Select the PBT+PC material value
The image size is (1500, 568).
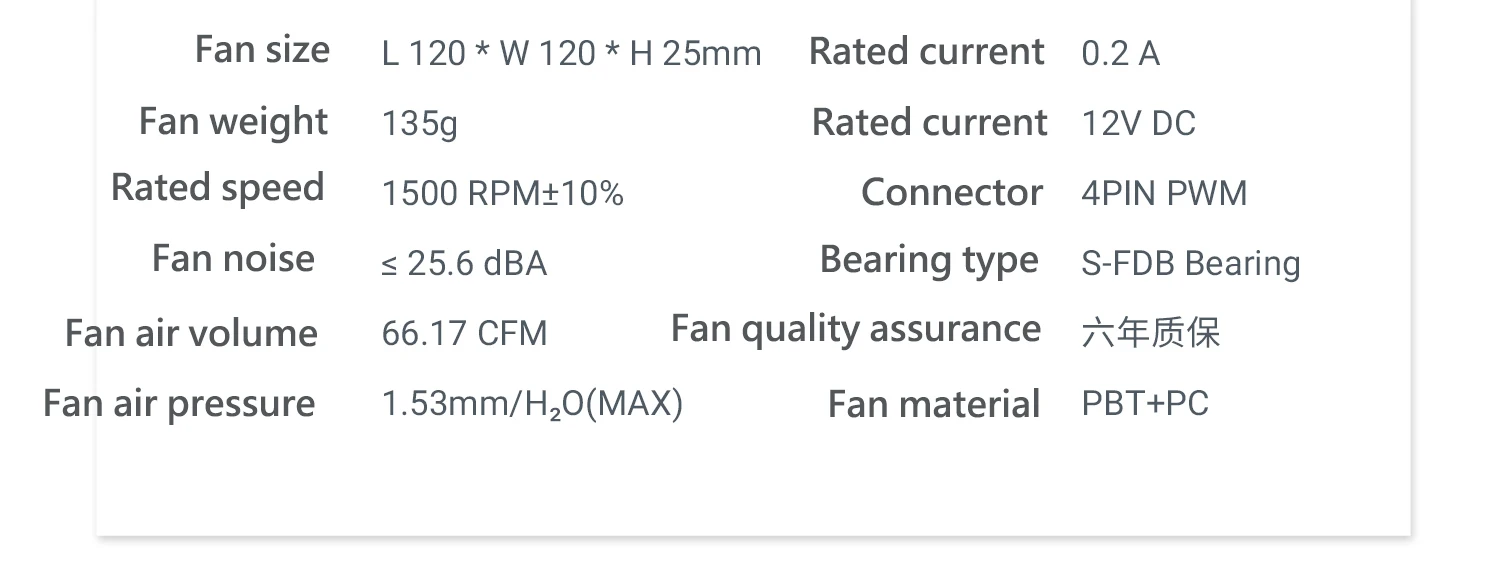(x=1145, y=403)
